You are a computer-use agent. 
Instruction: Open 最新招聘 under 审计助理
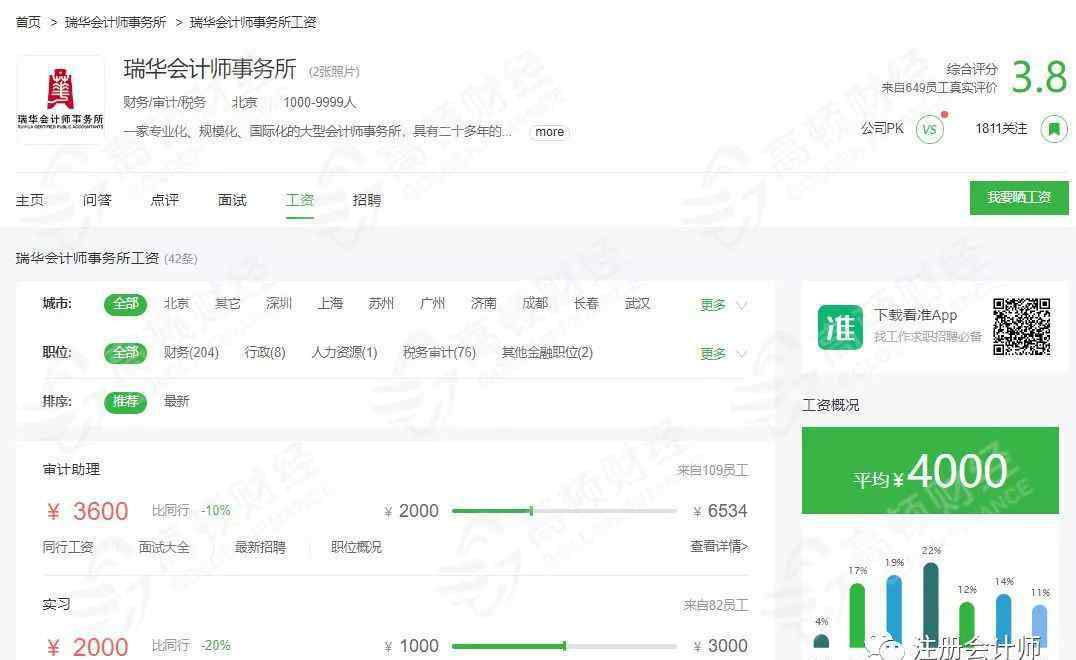click(x=260, y=547)
